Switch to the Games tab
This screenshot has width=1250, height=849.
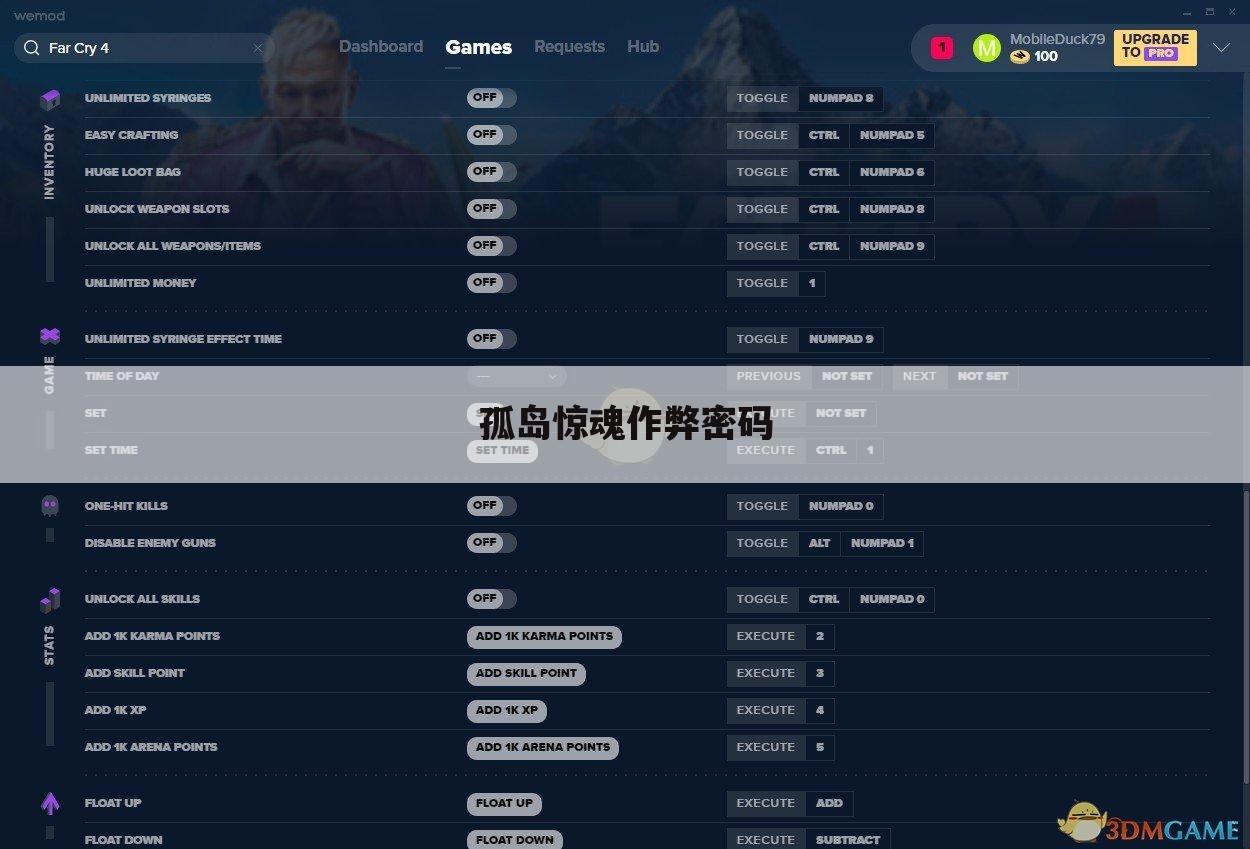479,47
